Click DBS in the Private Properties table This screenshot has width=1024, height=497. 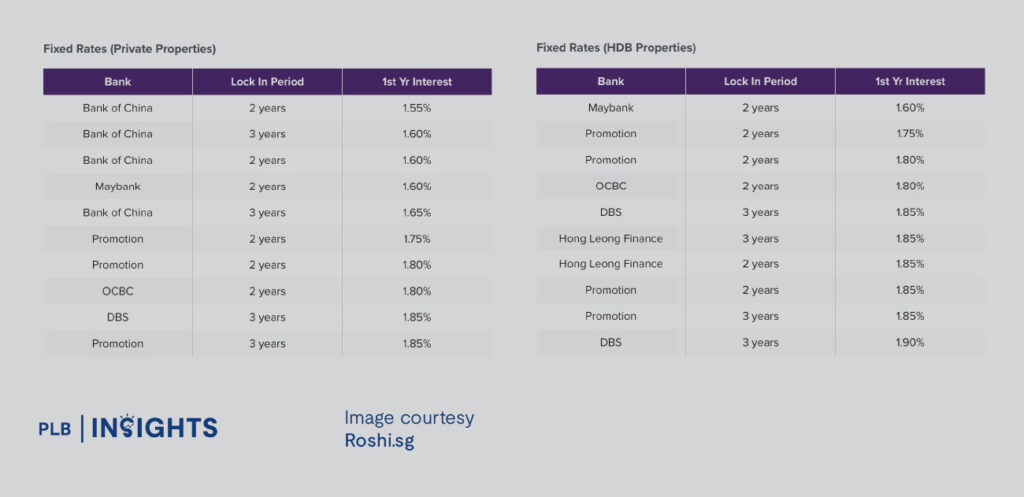[118, 317]
